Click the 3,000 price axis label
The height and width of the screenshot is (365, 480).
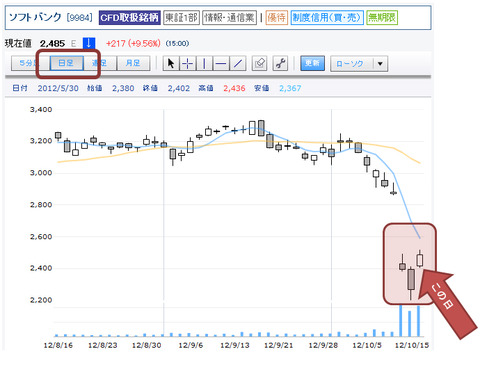coord(41,173)
